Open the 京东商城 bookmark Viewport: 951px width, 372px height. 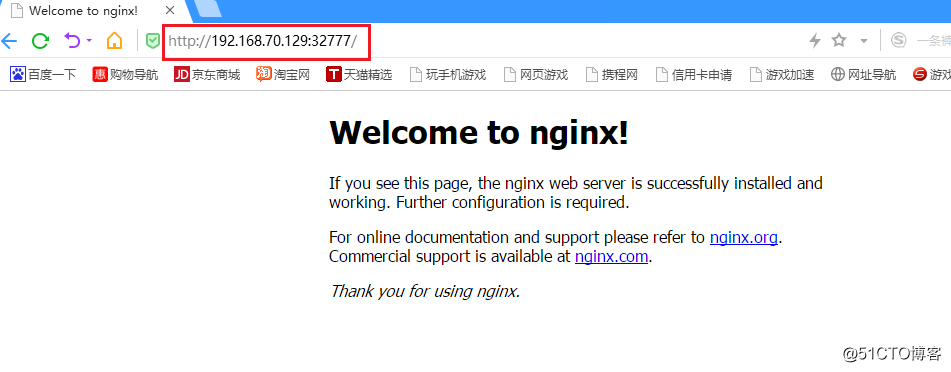click(207, 75)
